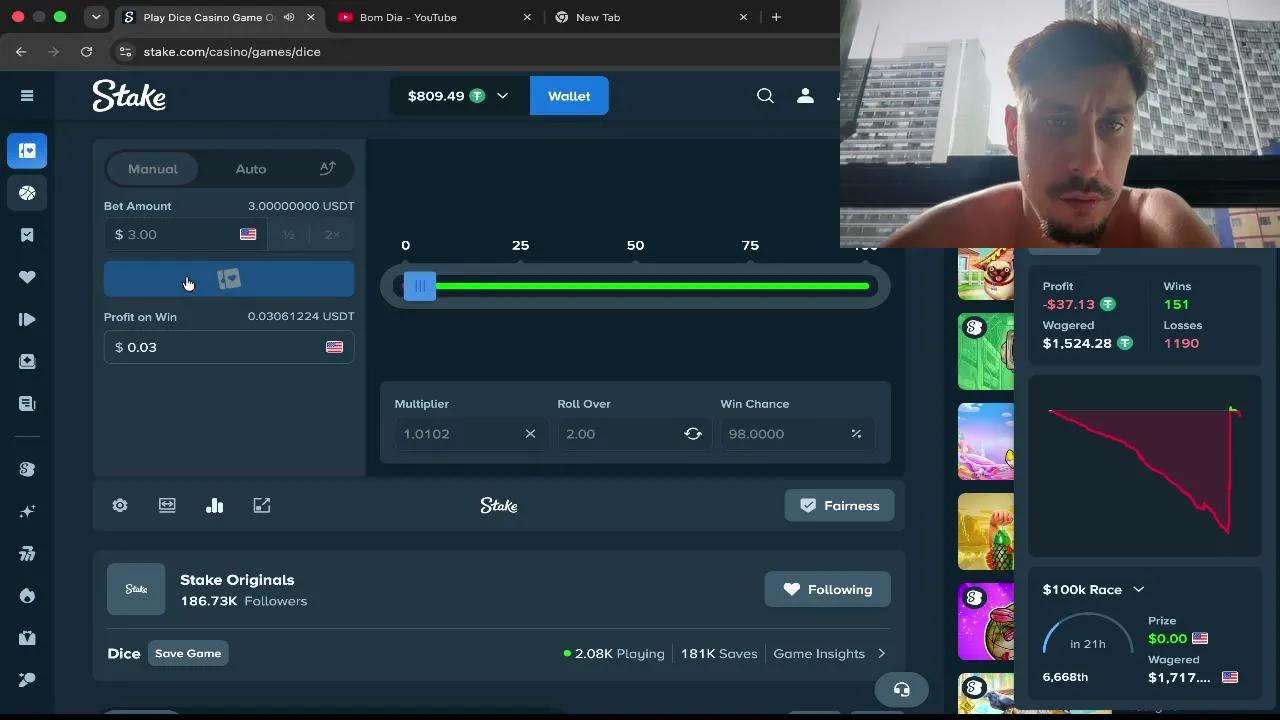The height and width of the screenshot is (720, 1280).
Task: Click the green dice roll track
Action: click(652, 287)
